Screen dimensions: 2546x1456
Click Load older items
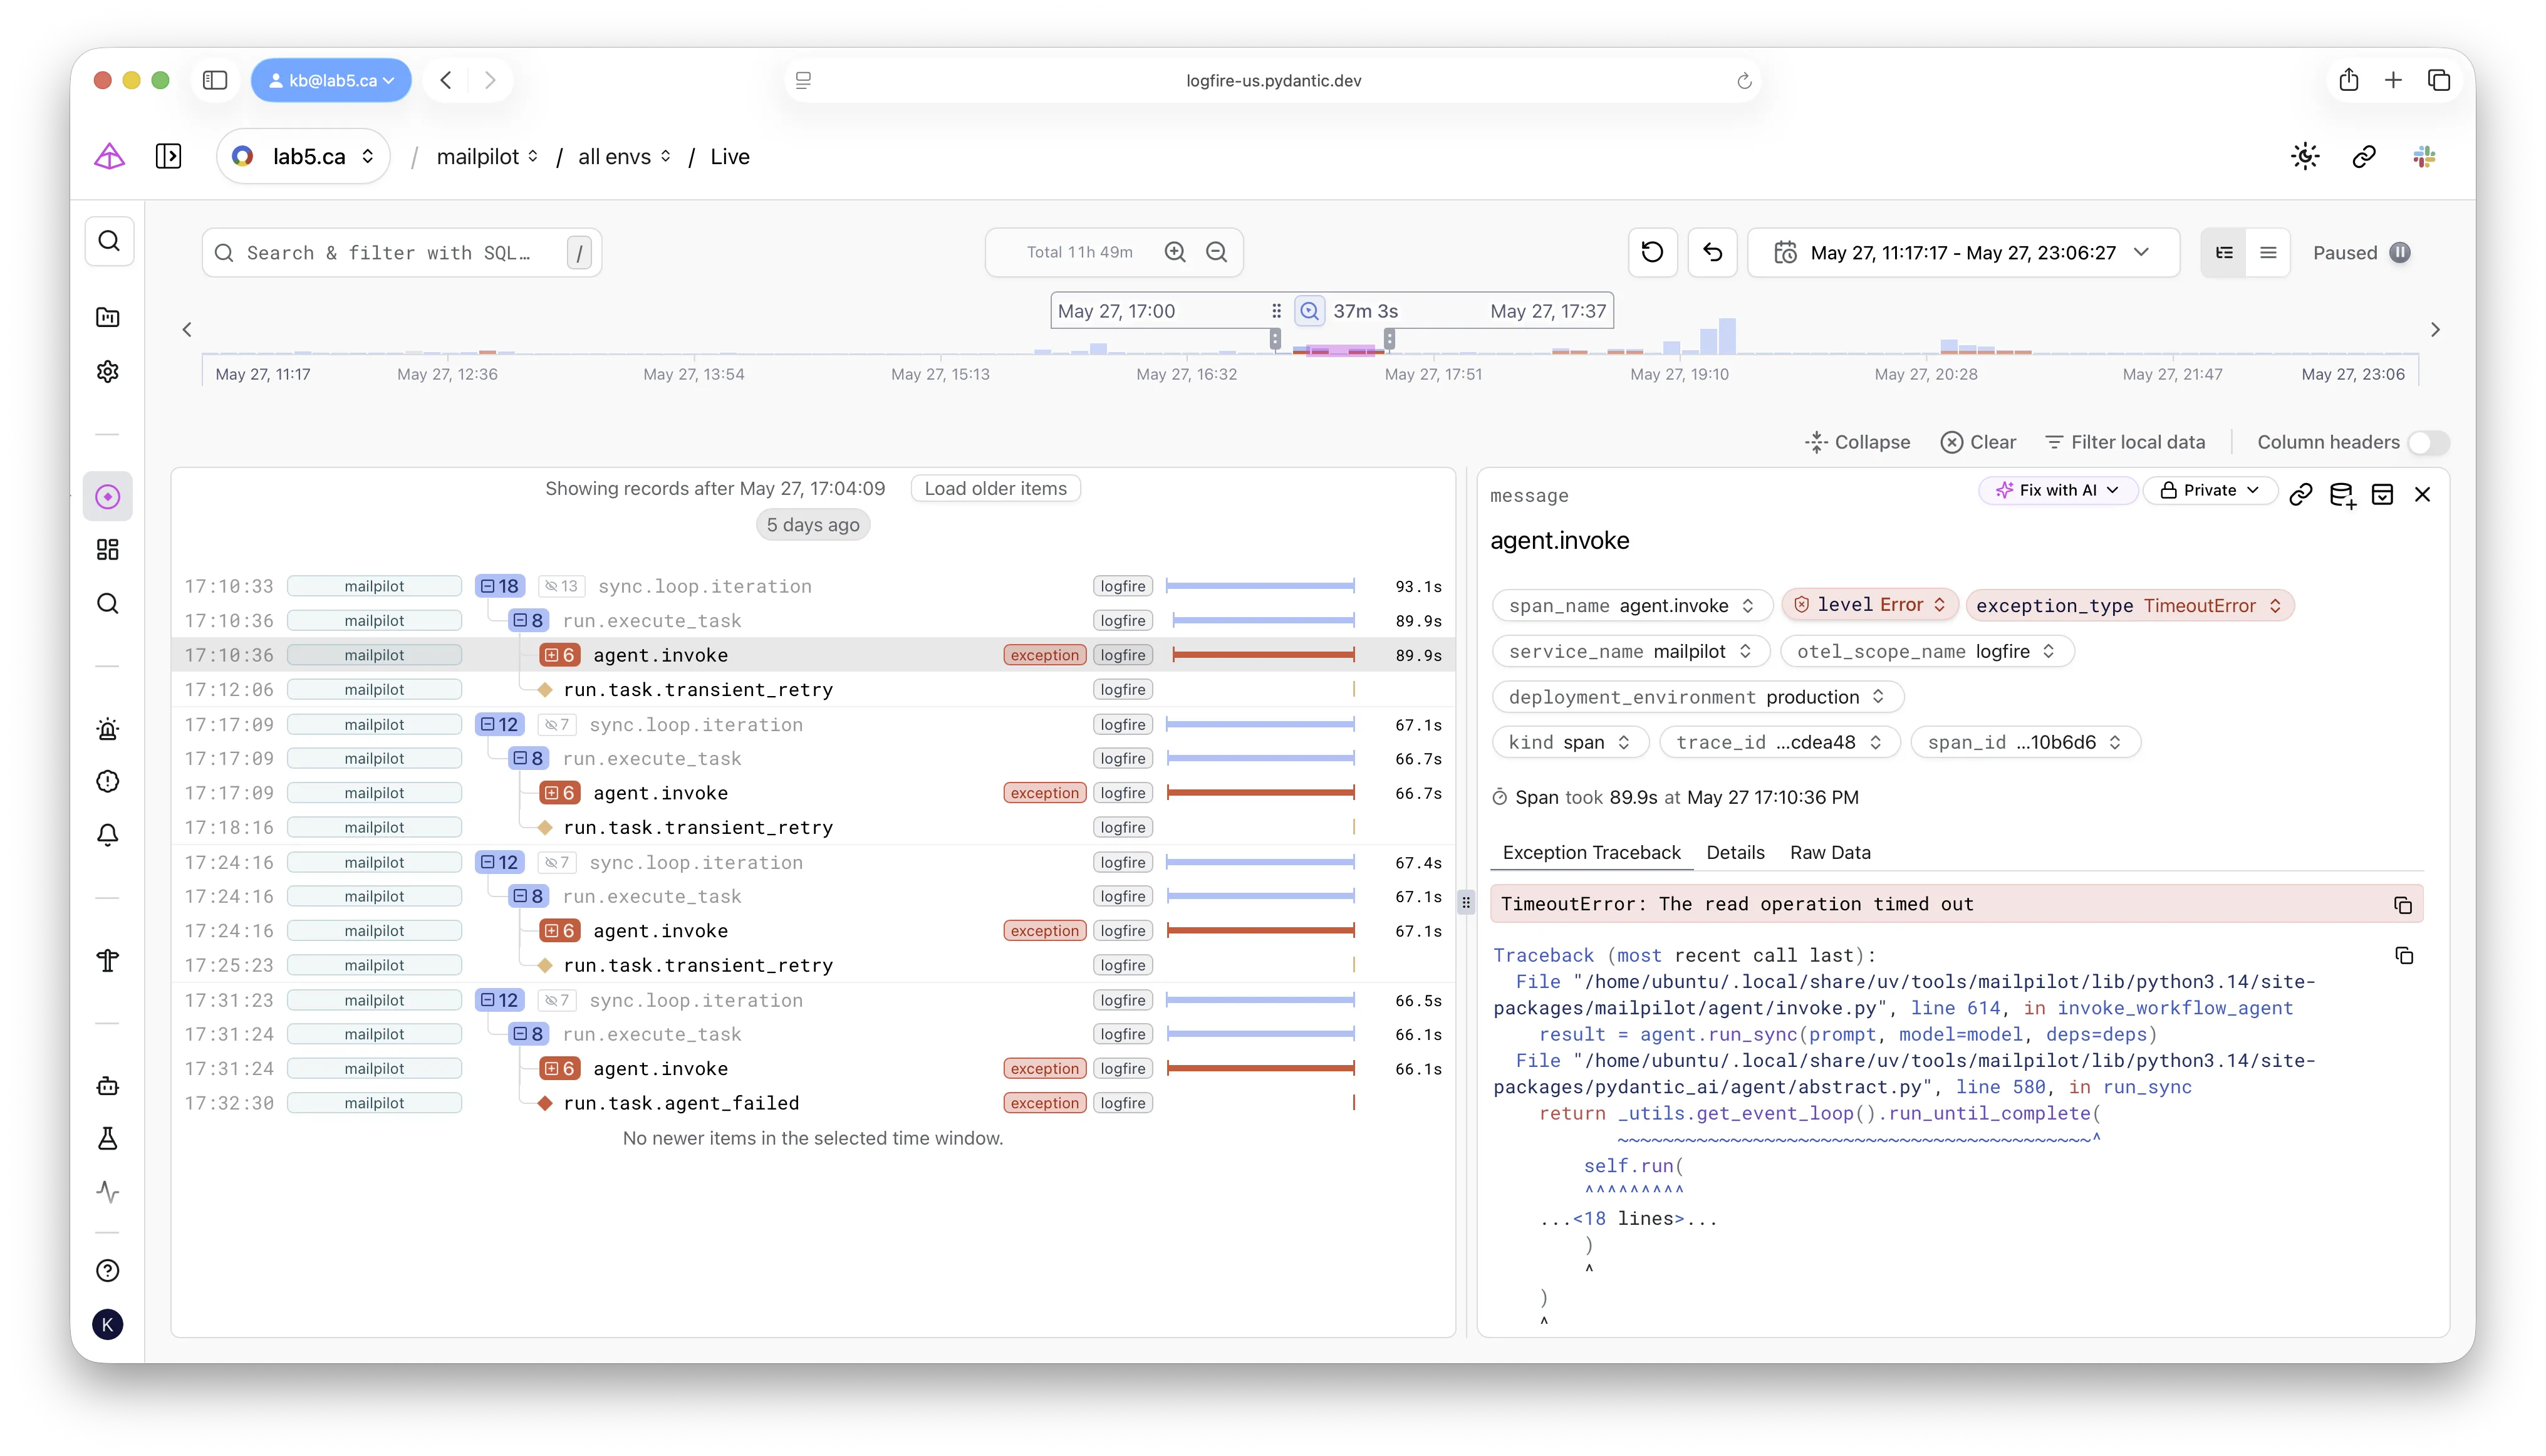[995, 488]
